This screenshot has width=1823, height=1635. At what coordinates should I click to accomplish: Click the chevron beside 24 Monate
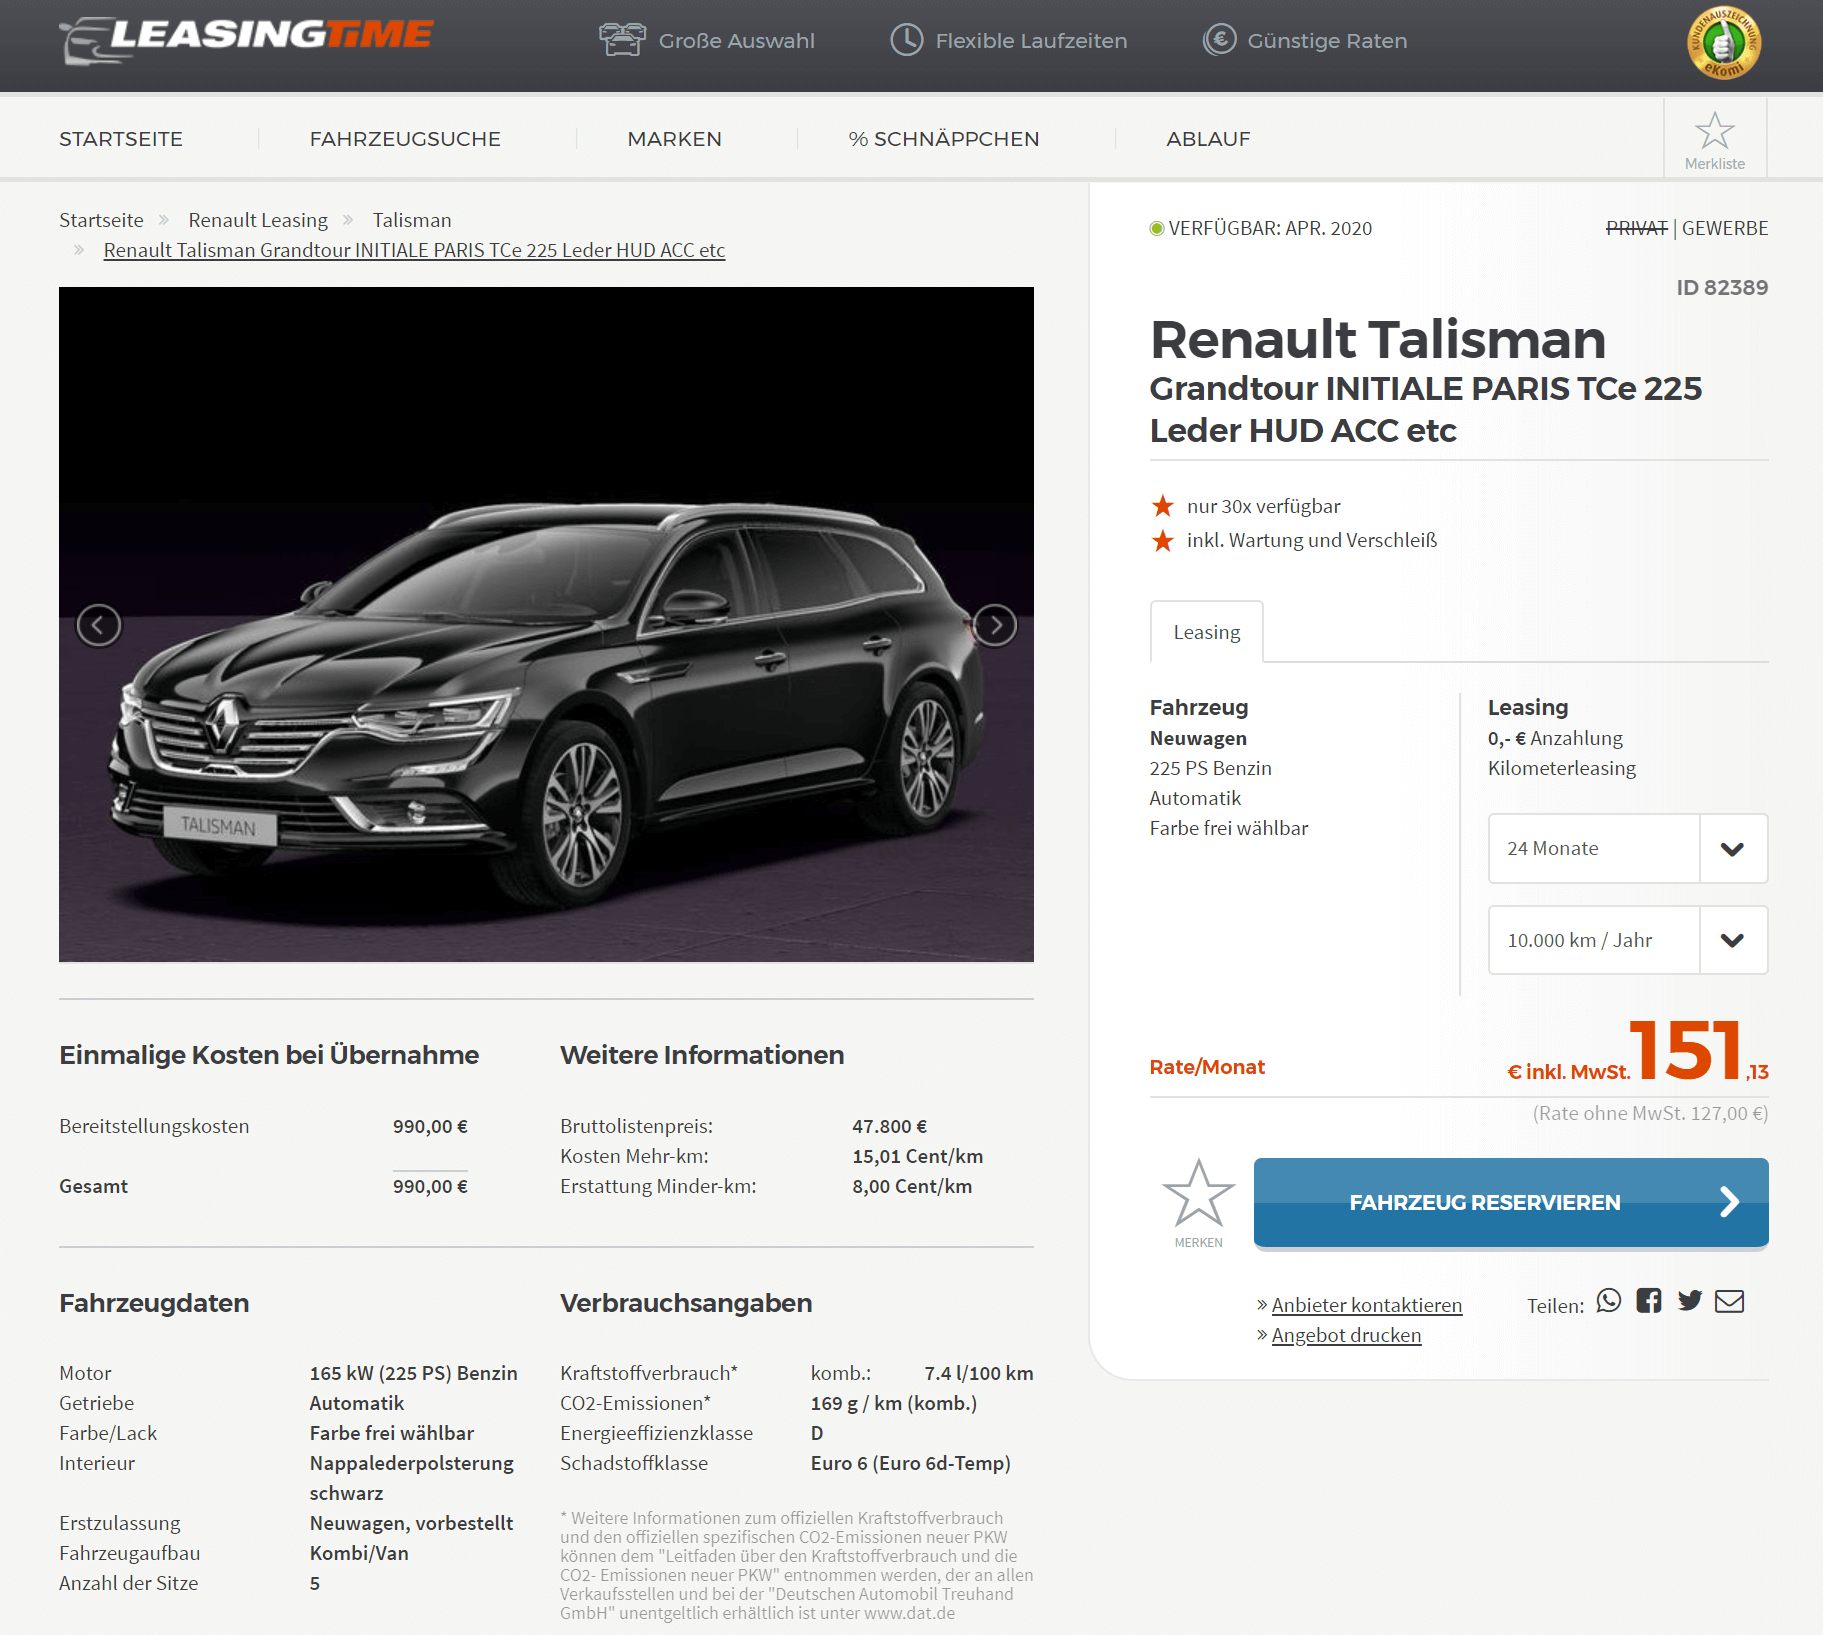[1733, 849]
